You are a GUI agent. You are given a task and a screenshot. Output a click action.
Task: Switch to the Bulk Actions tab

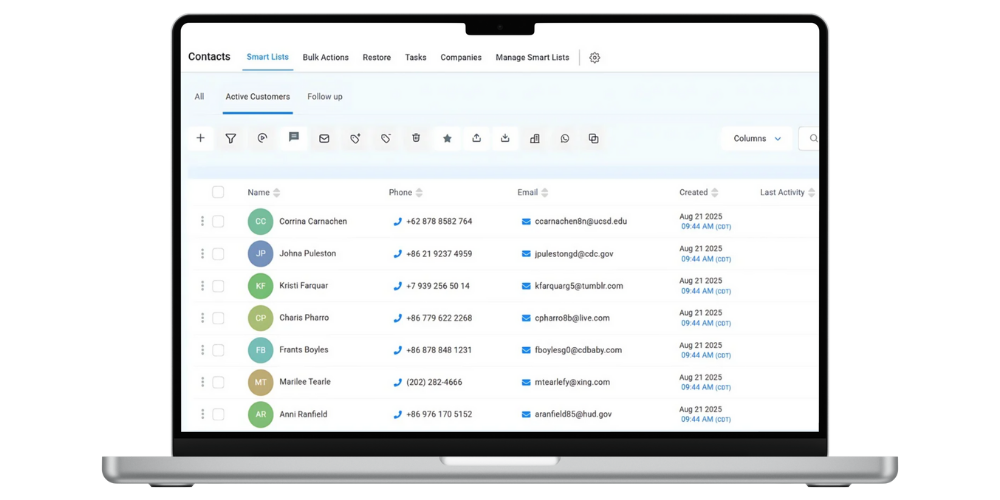(326, 58)
